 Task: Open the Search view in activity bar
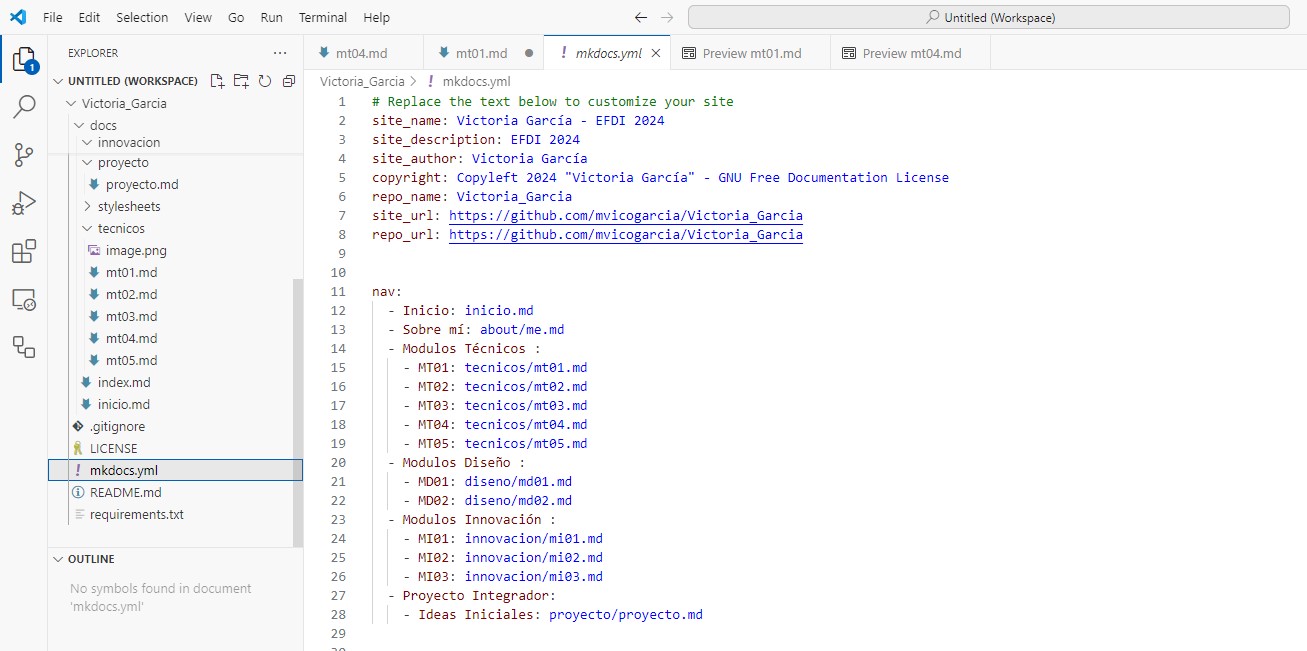click(x=24, y=107)
